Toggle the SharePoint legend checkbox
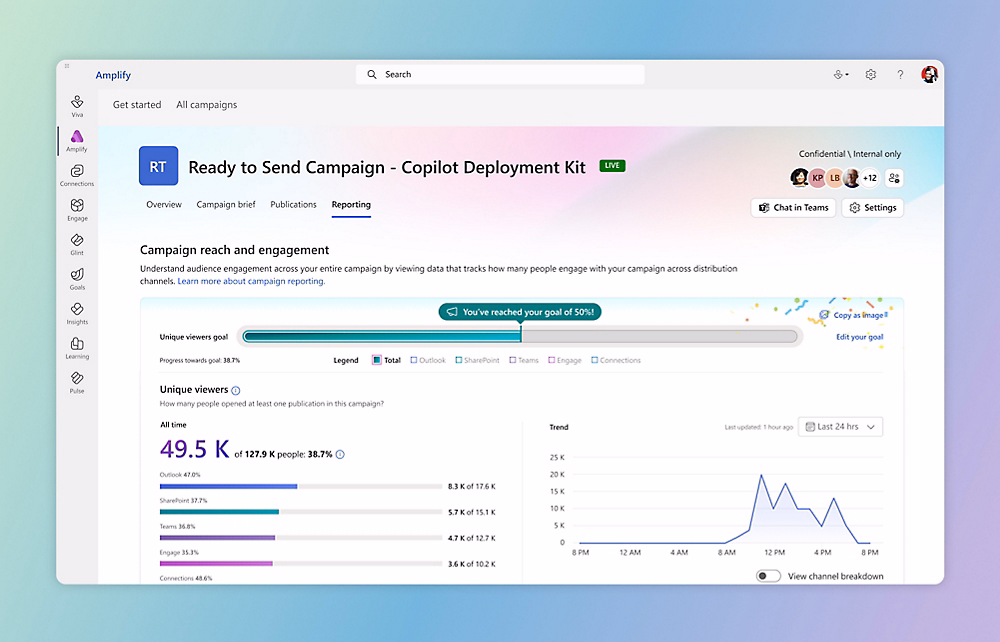The image size is (1000, 642). pyautogui.click(x=459, y=360)
